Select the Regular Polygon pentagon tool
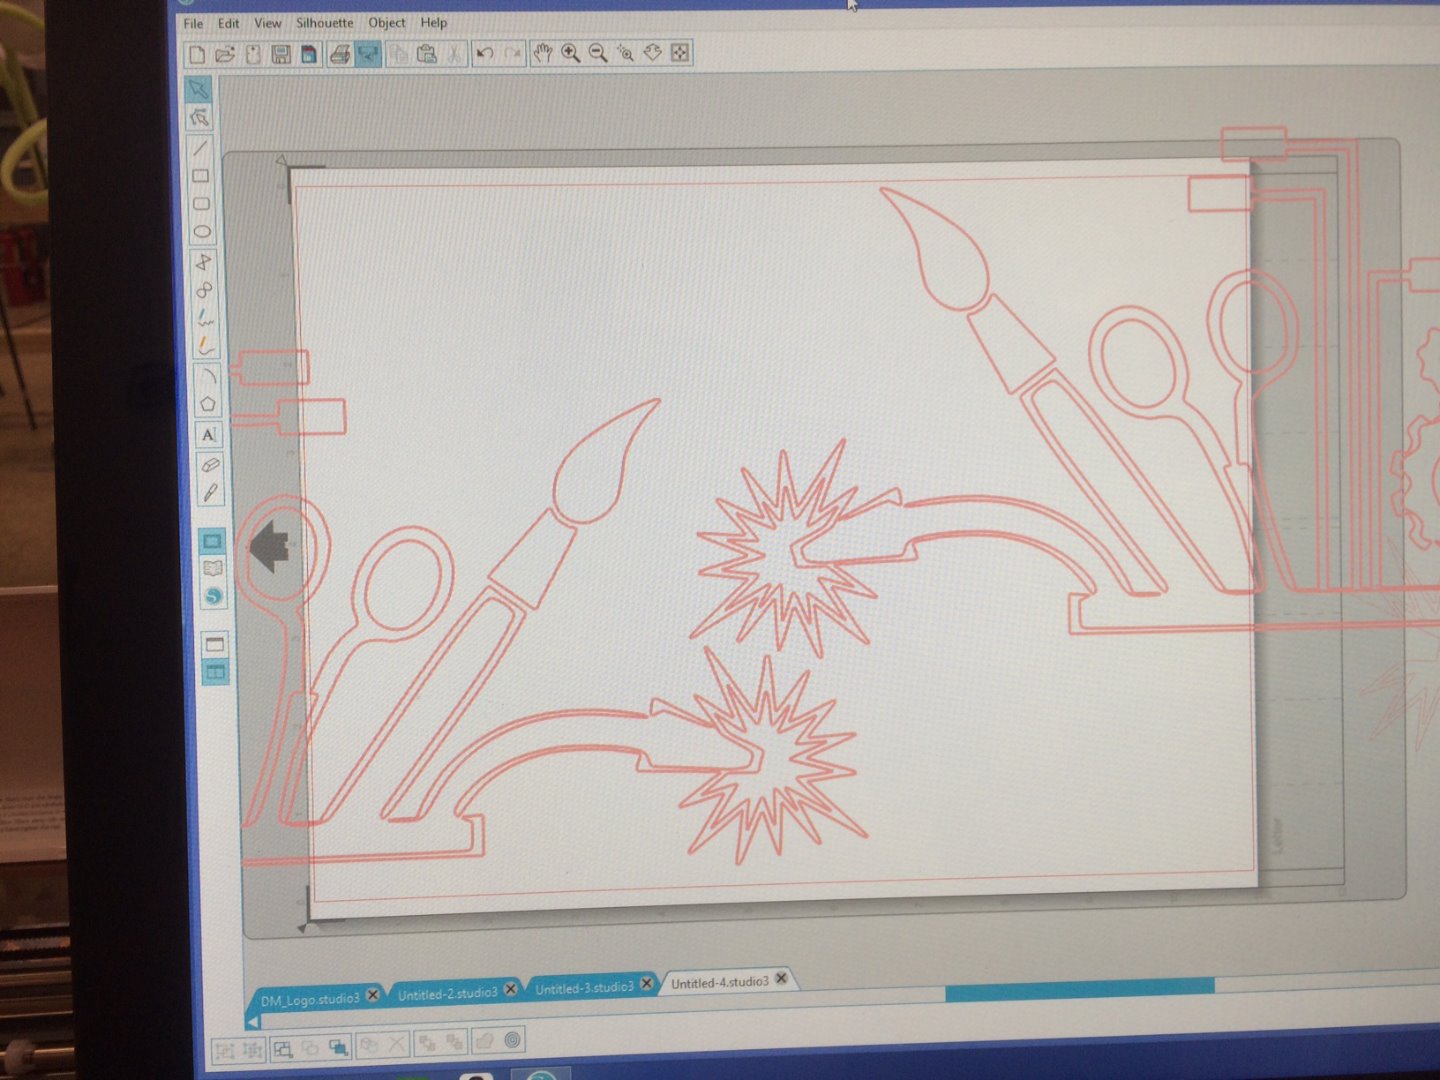This screenshot has width=1440, height=1080. [207, 404]
